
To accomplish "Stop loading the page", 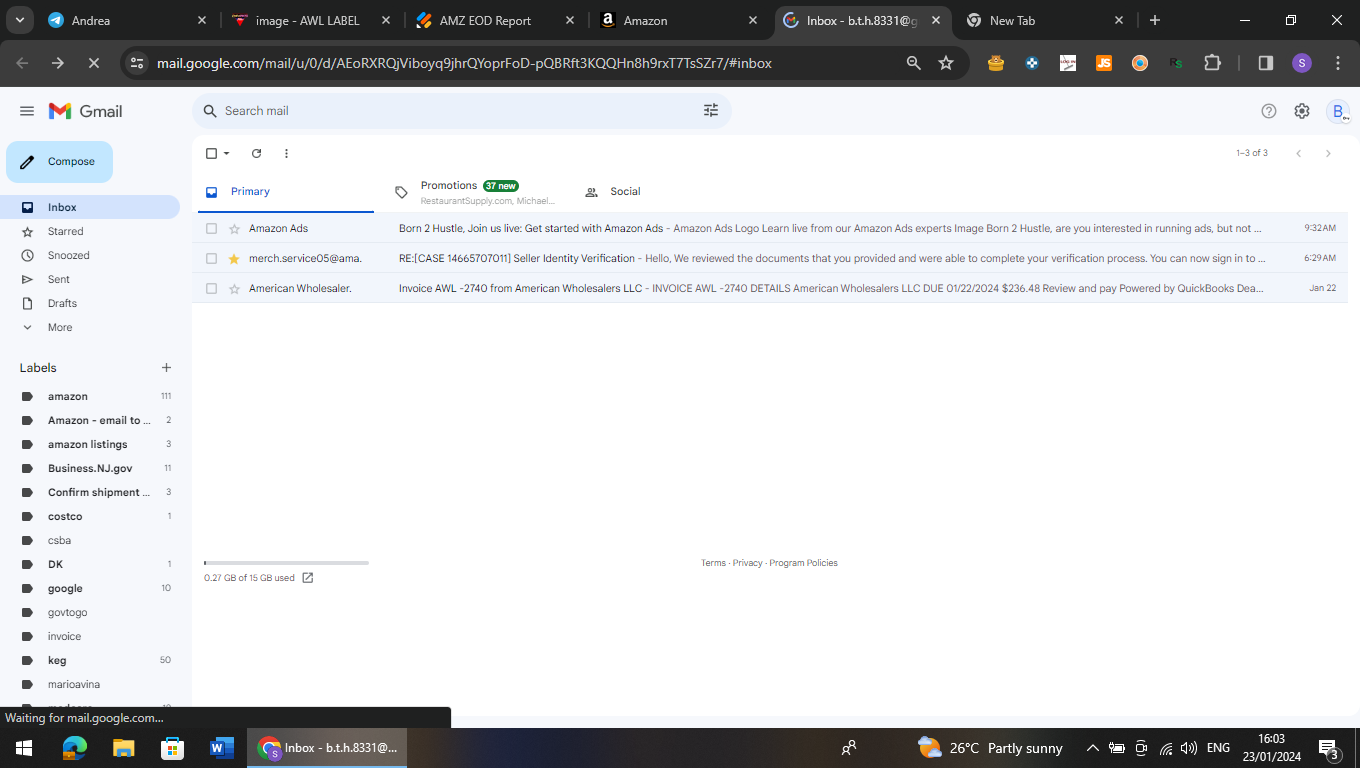I will (x=94, y=63).
